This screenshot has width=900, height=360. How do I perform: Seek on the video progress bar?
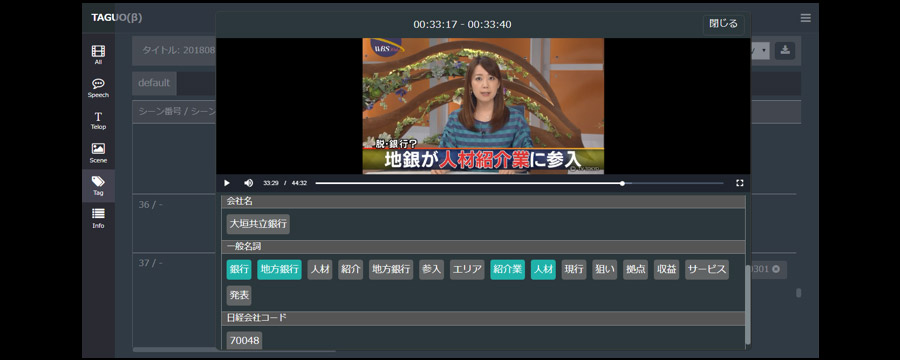519,183
